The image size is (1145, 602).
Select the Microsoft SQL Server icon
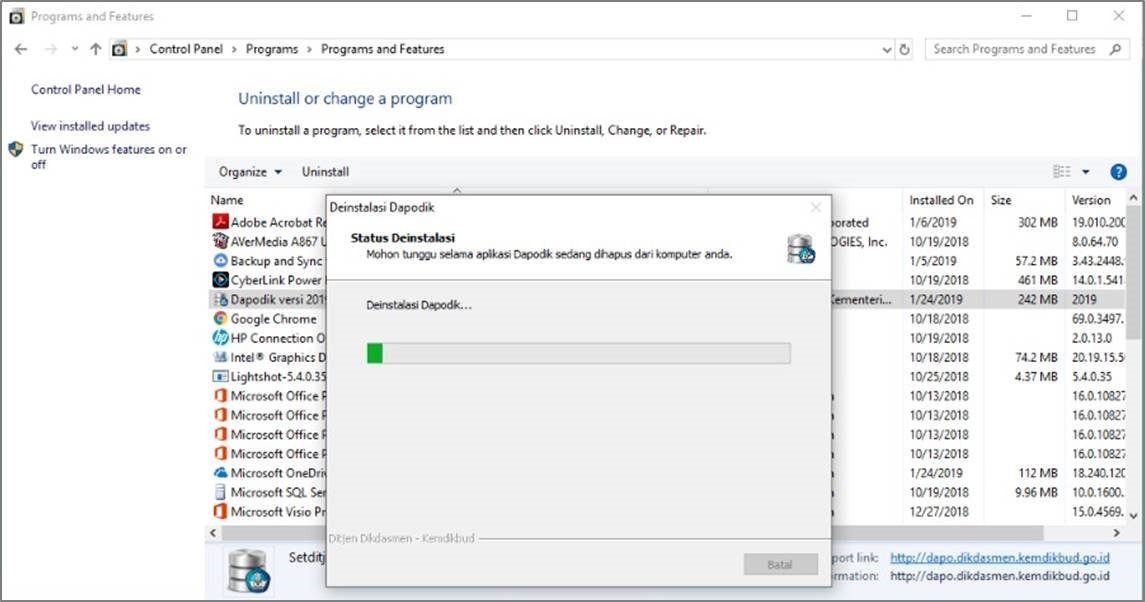click(220, 492)
